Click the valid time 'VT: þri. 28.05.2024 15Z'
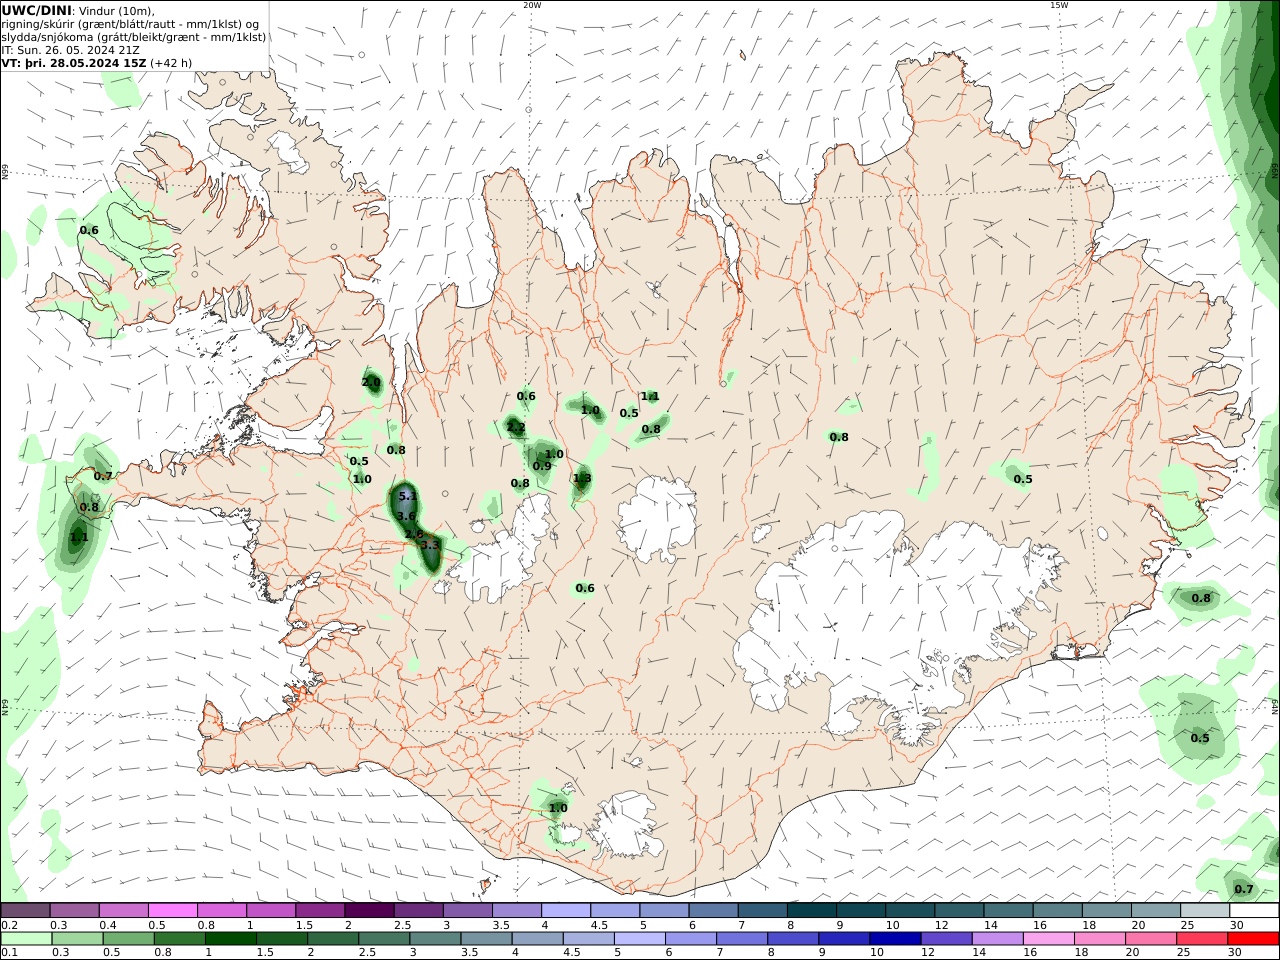Image resolution: width=1280 pixels, height=960 pixels. pos(74,63)
